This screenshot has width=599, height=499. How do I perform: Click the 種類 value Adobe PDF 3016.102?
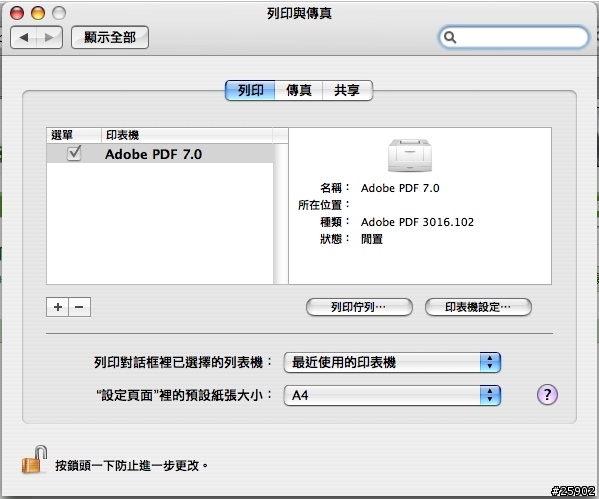[x=417, y=222]
